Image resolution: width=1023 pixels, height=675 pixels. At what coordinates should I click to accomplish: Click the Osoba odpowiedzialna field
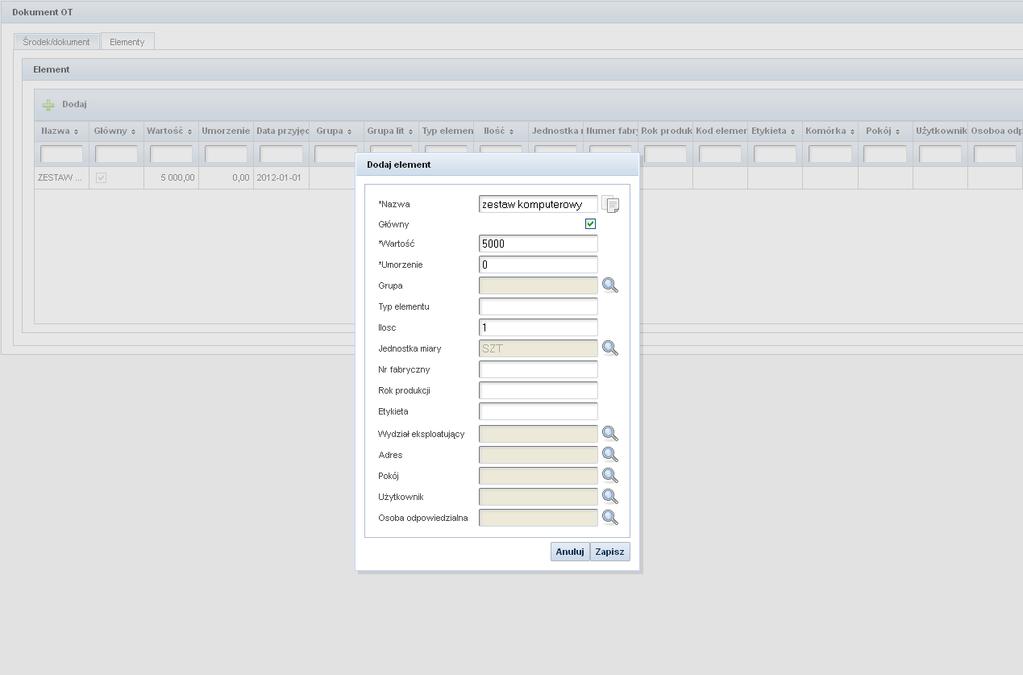pos(538,517)
